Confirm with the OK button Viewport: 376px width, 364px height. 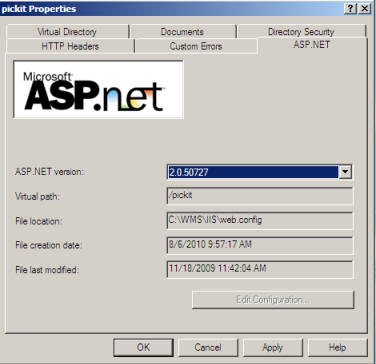[143, 348]
